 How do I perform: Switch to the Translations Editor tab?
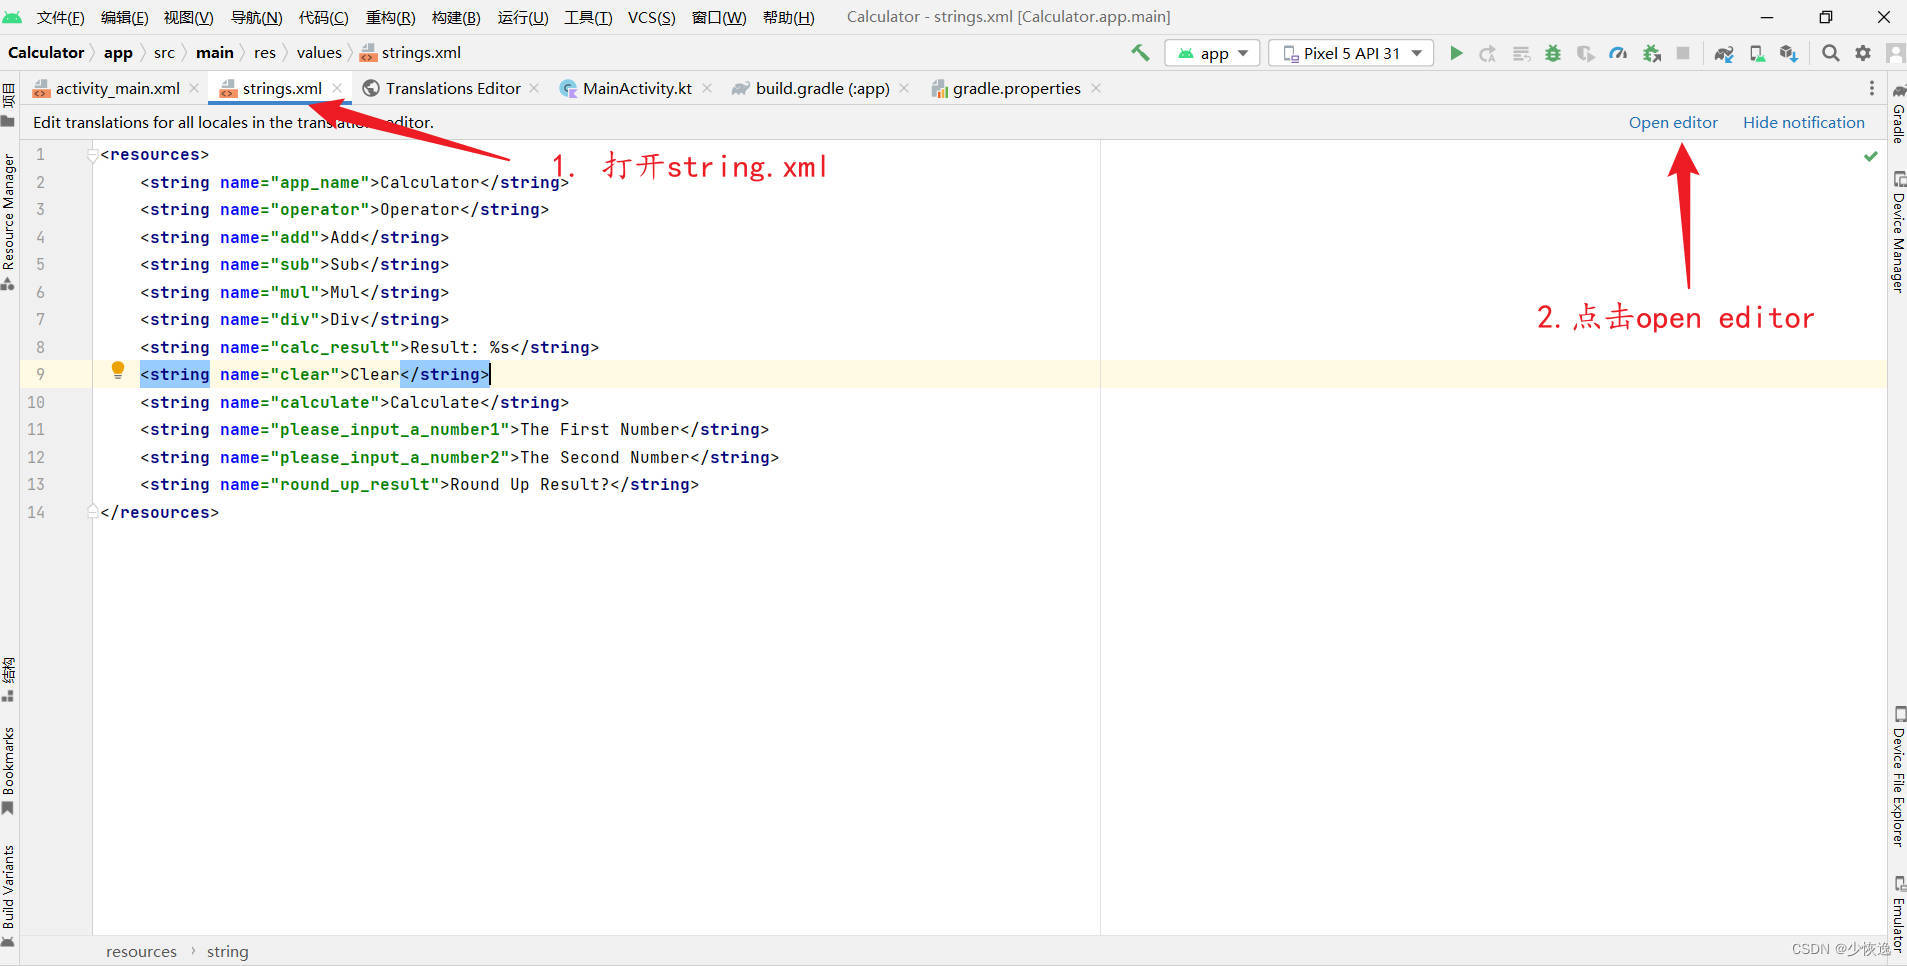(x=453, y=88)
